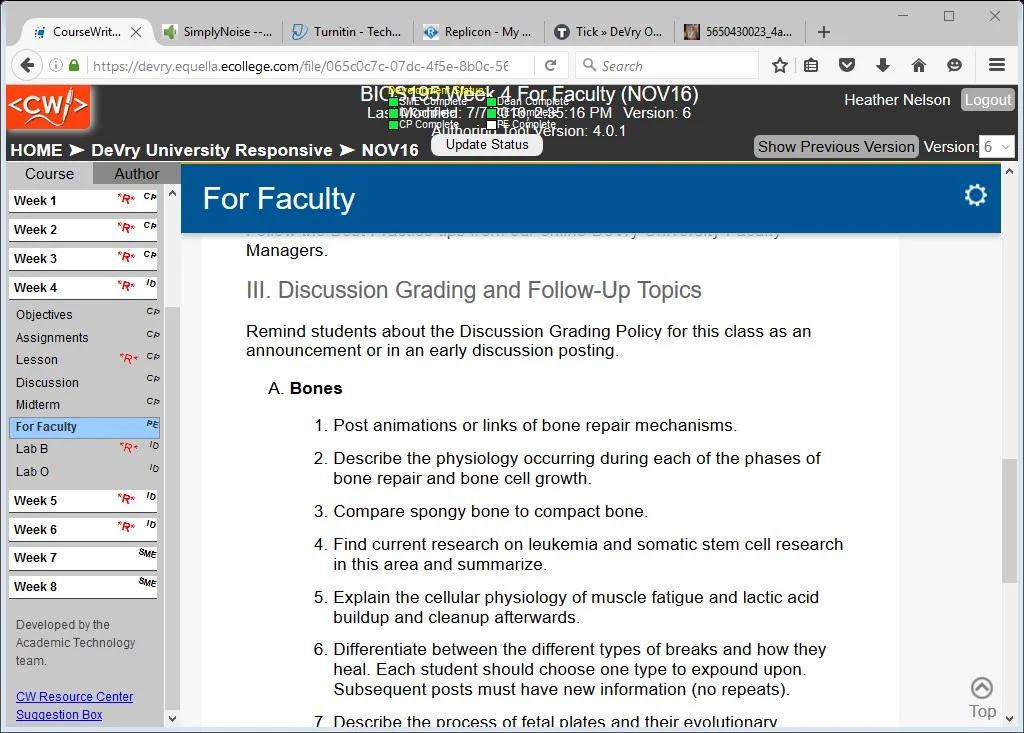Collapse the Week 4 section

point(84,287)
